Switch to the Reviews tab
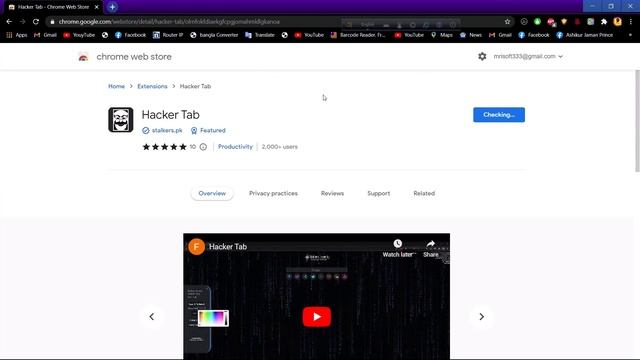This screenshot has width=640, height=360. 332,193
